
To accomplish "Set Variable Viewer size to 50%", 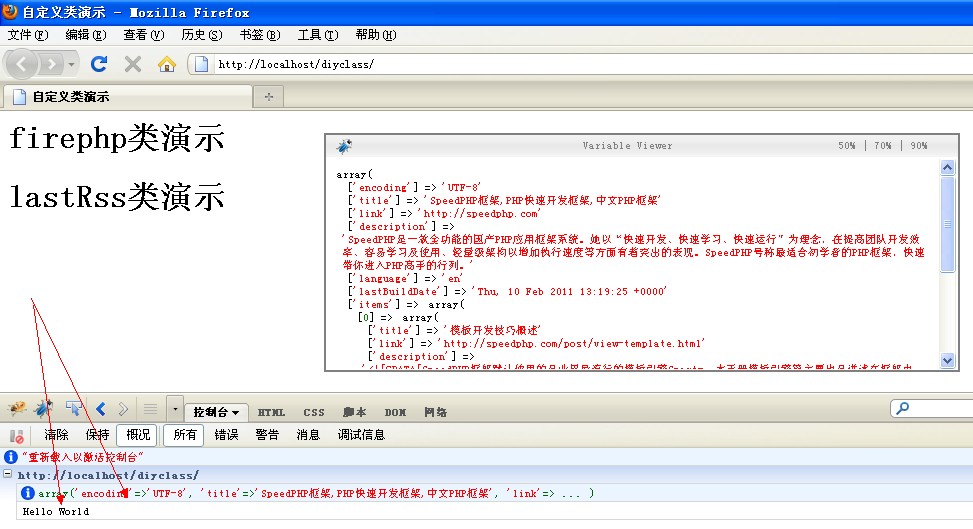I will coord(846,145).
